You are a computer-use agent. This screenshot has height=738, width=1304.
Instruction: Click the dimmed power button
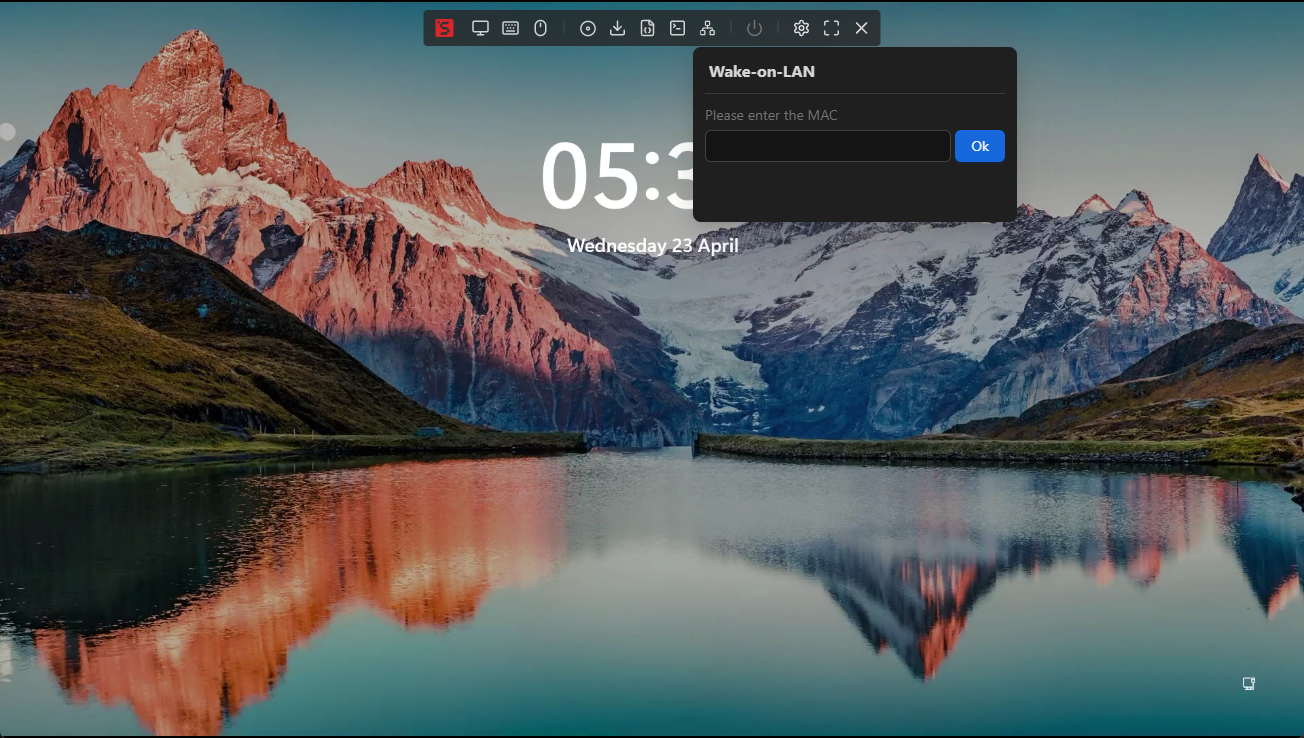tap(755, 28)
